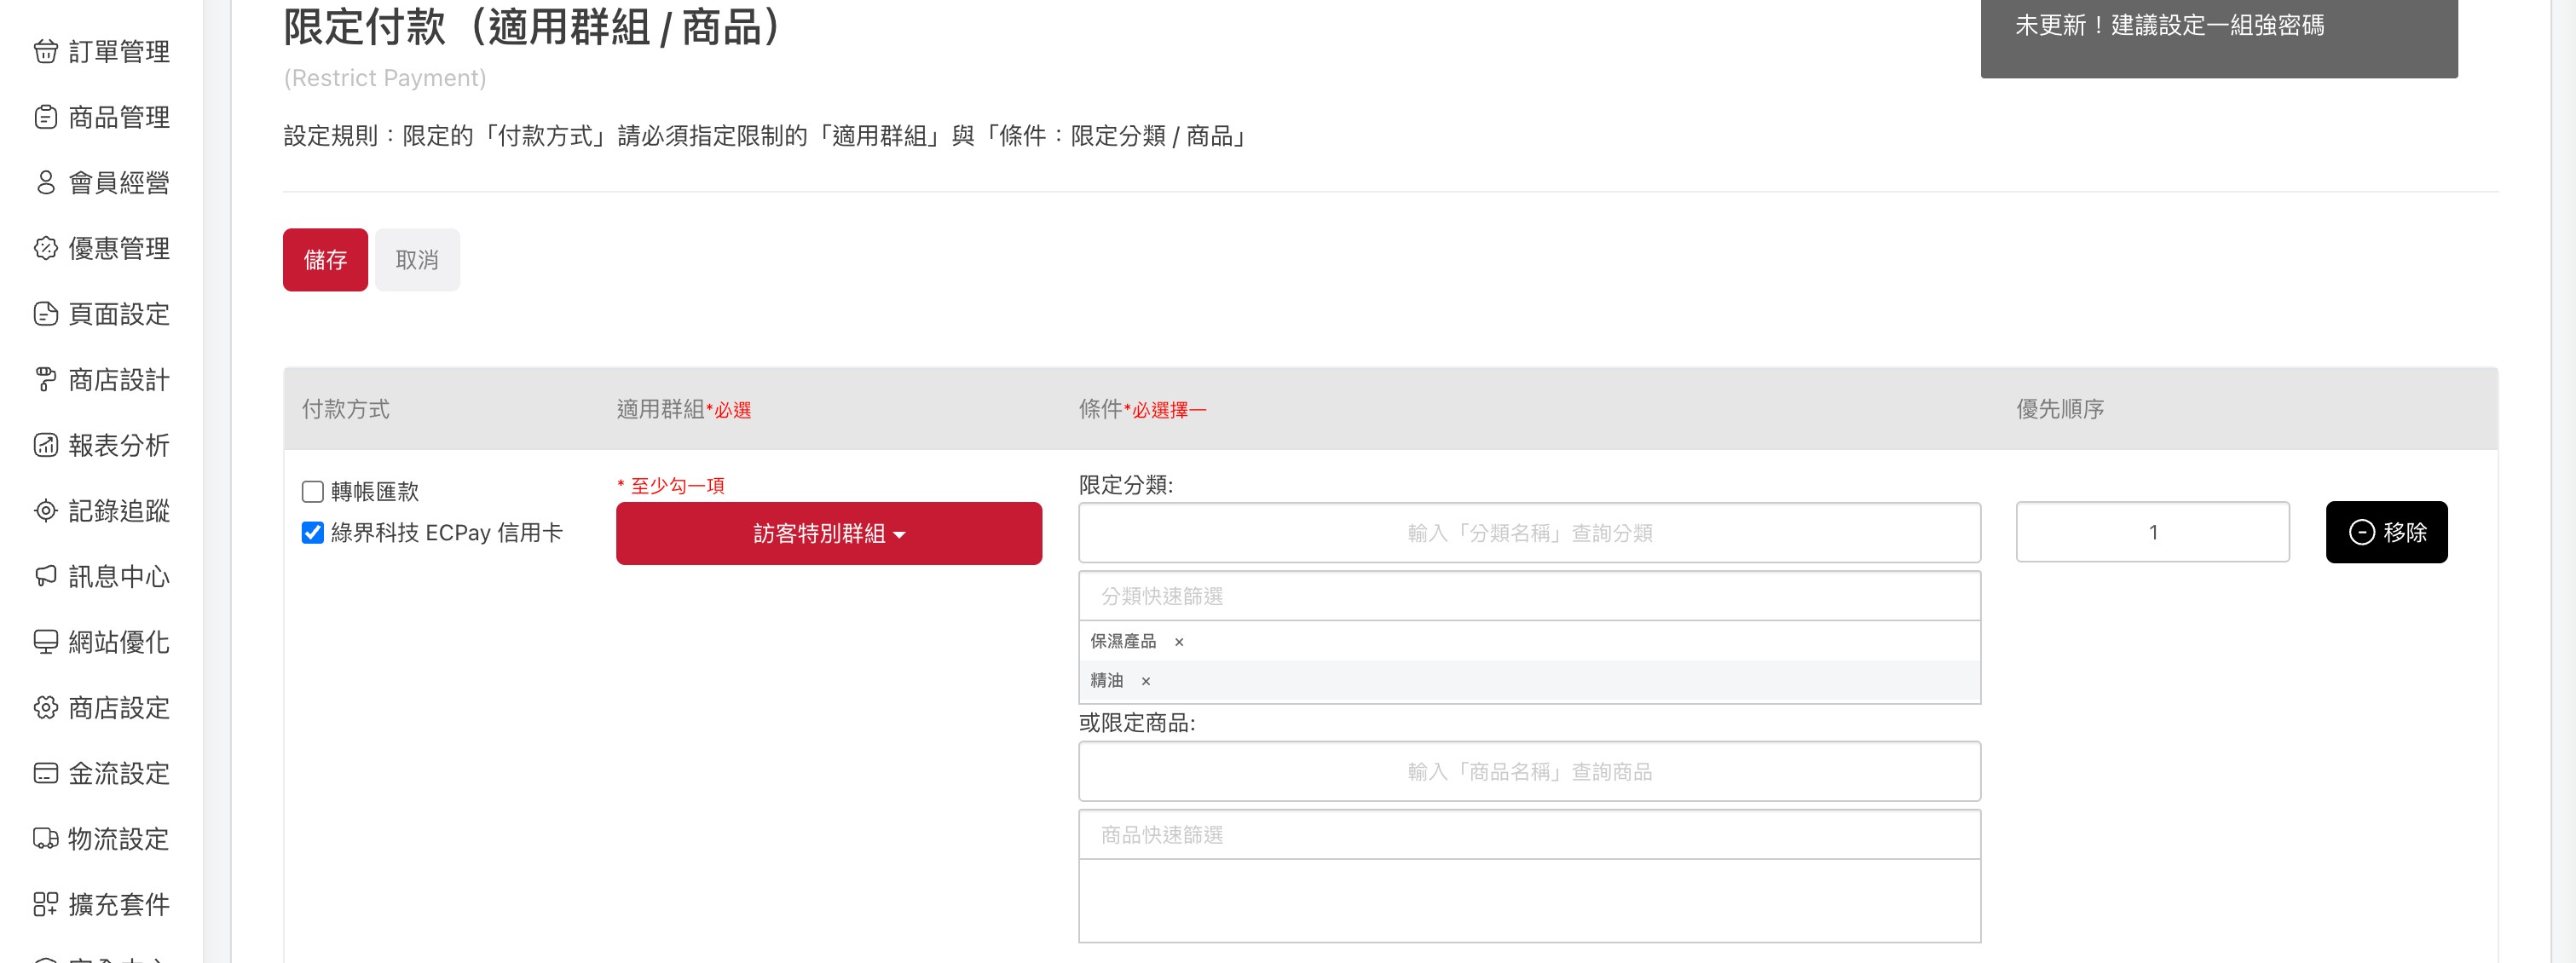The width and height of the screenshot is (2576, 963).
Task: Focus the 輸入「商品名稱」查詢商品 search field
Action: pyautogui.click(x=1528, y=771)
